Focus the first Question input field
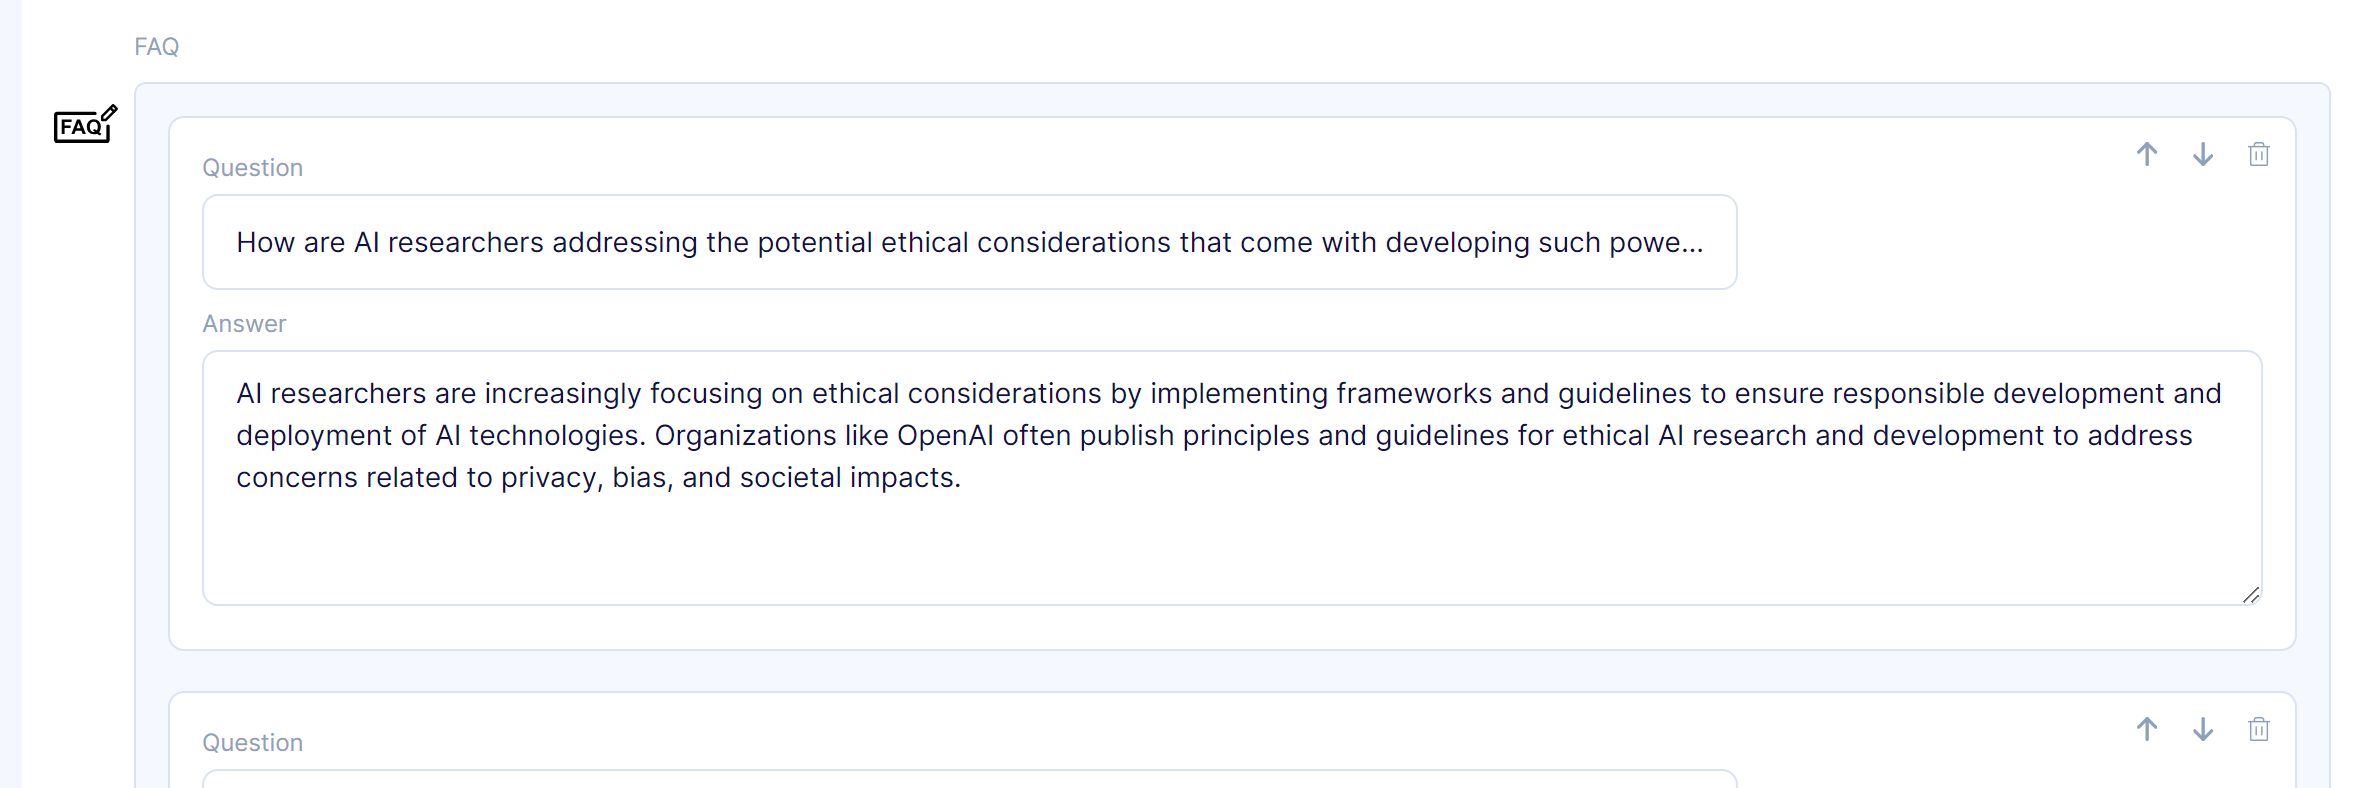The height and width of the screenshot is (788, 2363). pyautogui.click(x=969, y=242)
